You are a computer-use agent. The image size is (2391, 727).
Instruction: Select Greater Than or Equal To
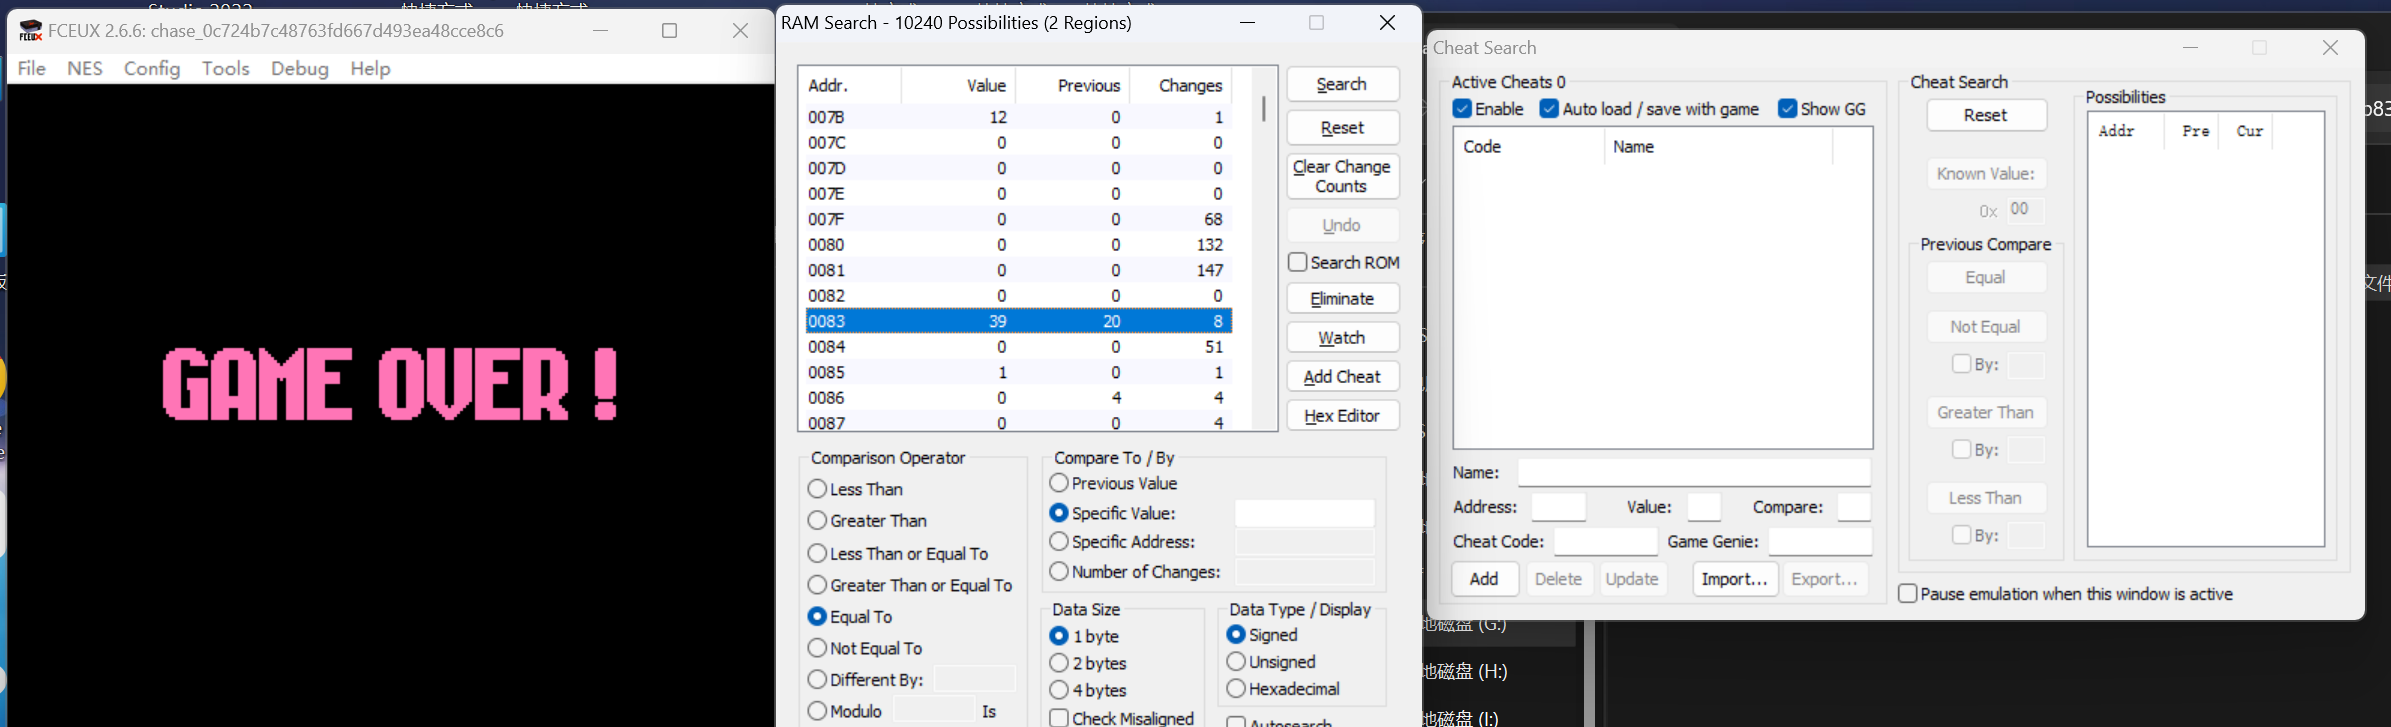pyautogui.click(x=910, y=586)
